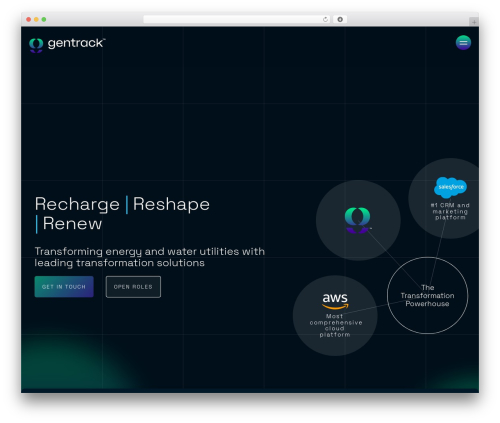Click the downloads icon beside address bar
Viewport: 500px width, 423px height.
340,19
